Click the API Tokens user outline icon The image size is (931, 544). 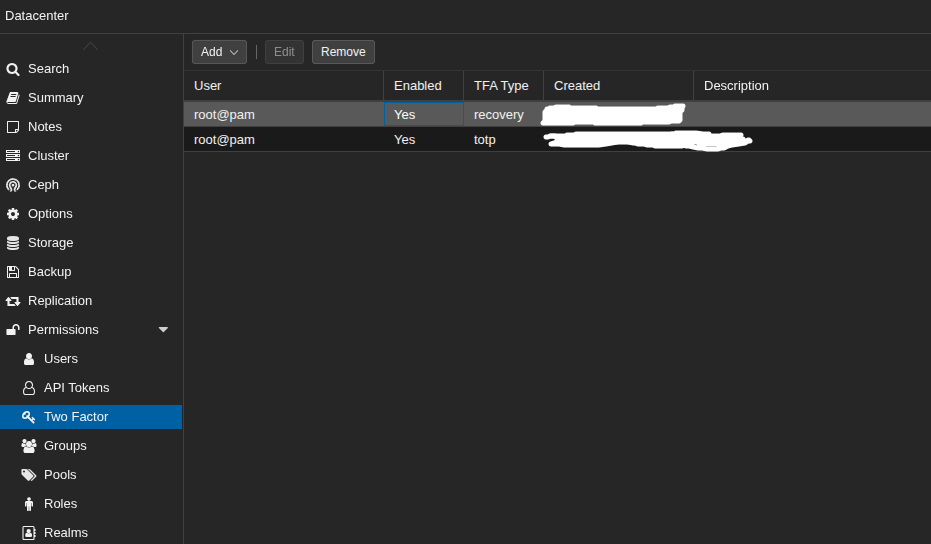point(28,388)
